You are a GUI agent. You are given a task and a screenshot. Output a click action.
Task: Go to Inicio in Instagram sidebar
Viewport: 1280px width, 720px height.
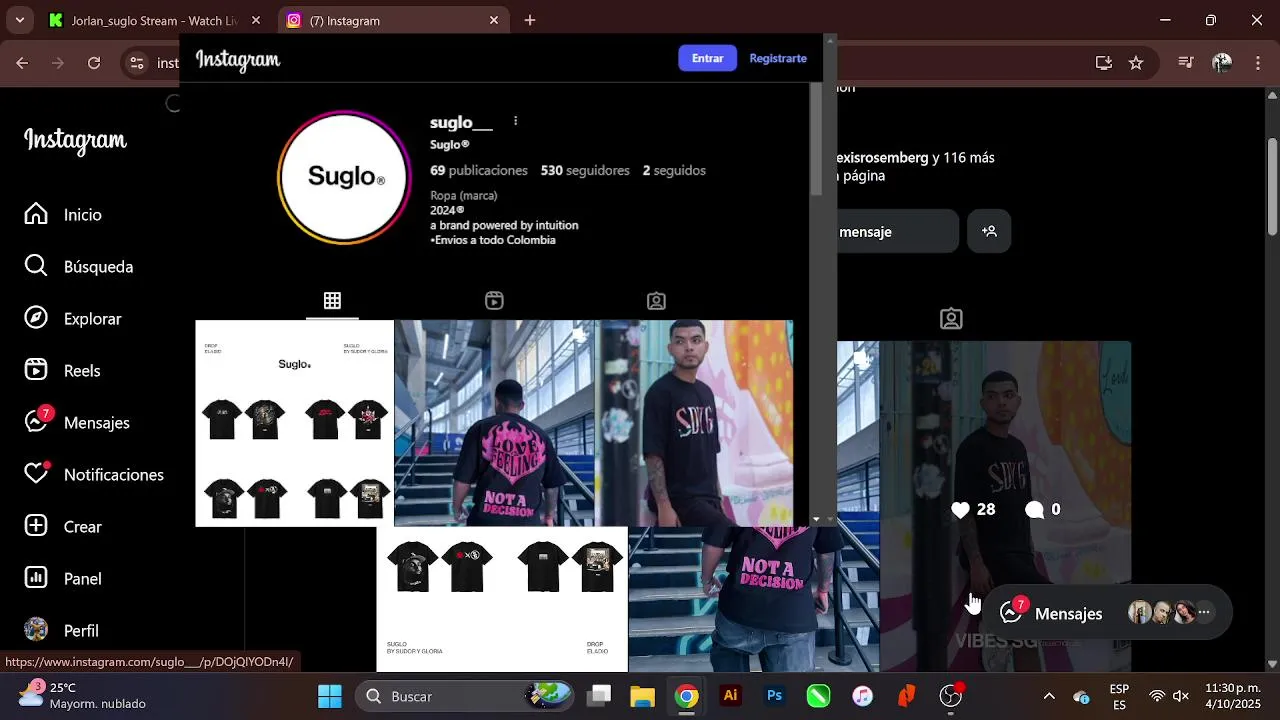coord(63,215)
